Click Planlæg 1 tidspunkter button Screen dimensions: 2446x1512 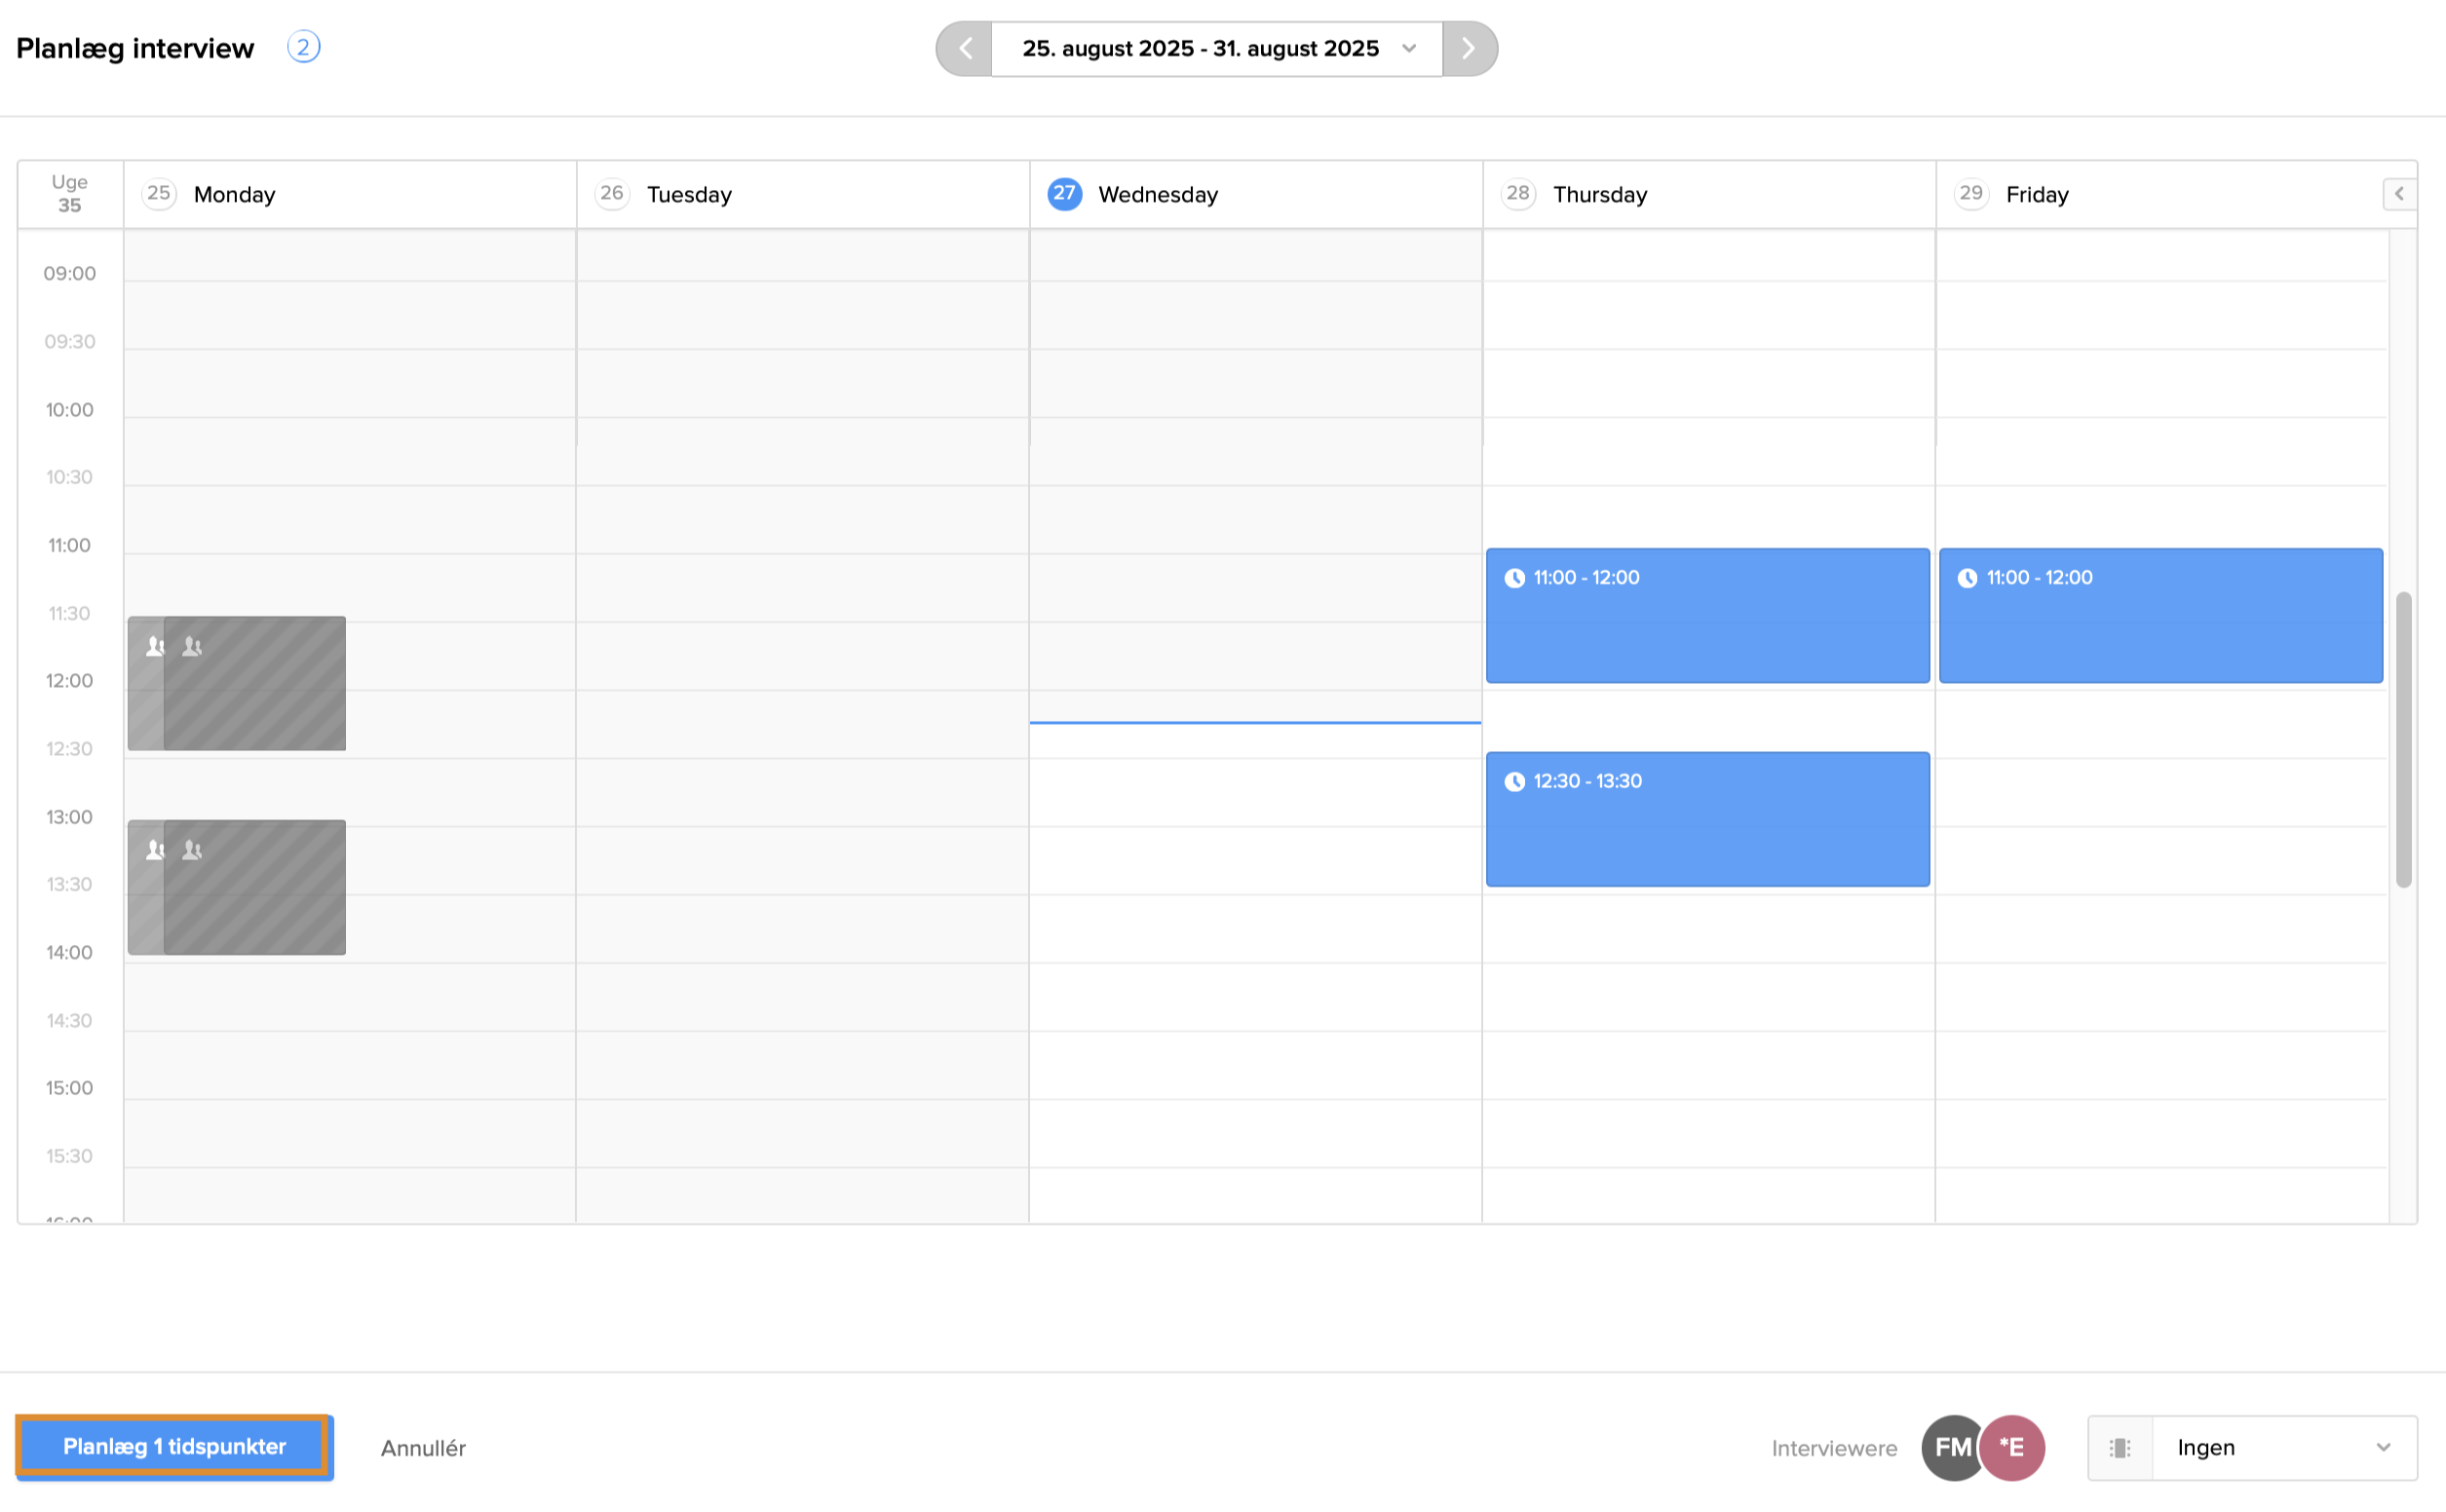coord(174,1446)
